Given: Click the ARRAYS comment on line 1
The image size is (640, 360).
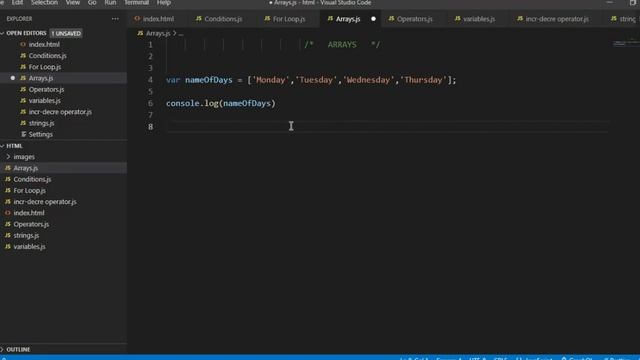Looking at the screenshot, I should [342, 44].
